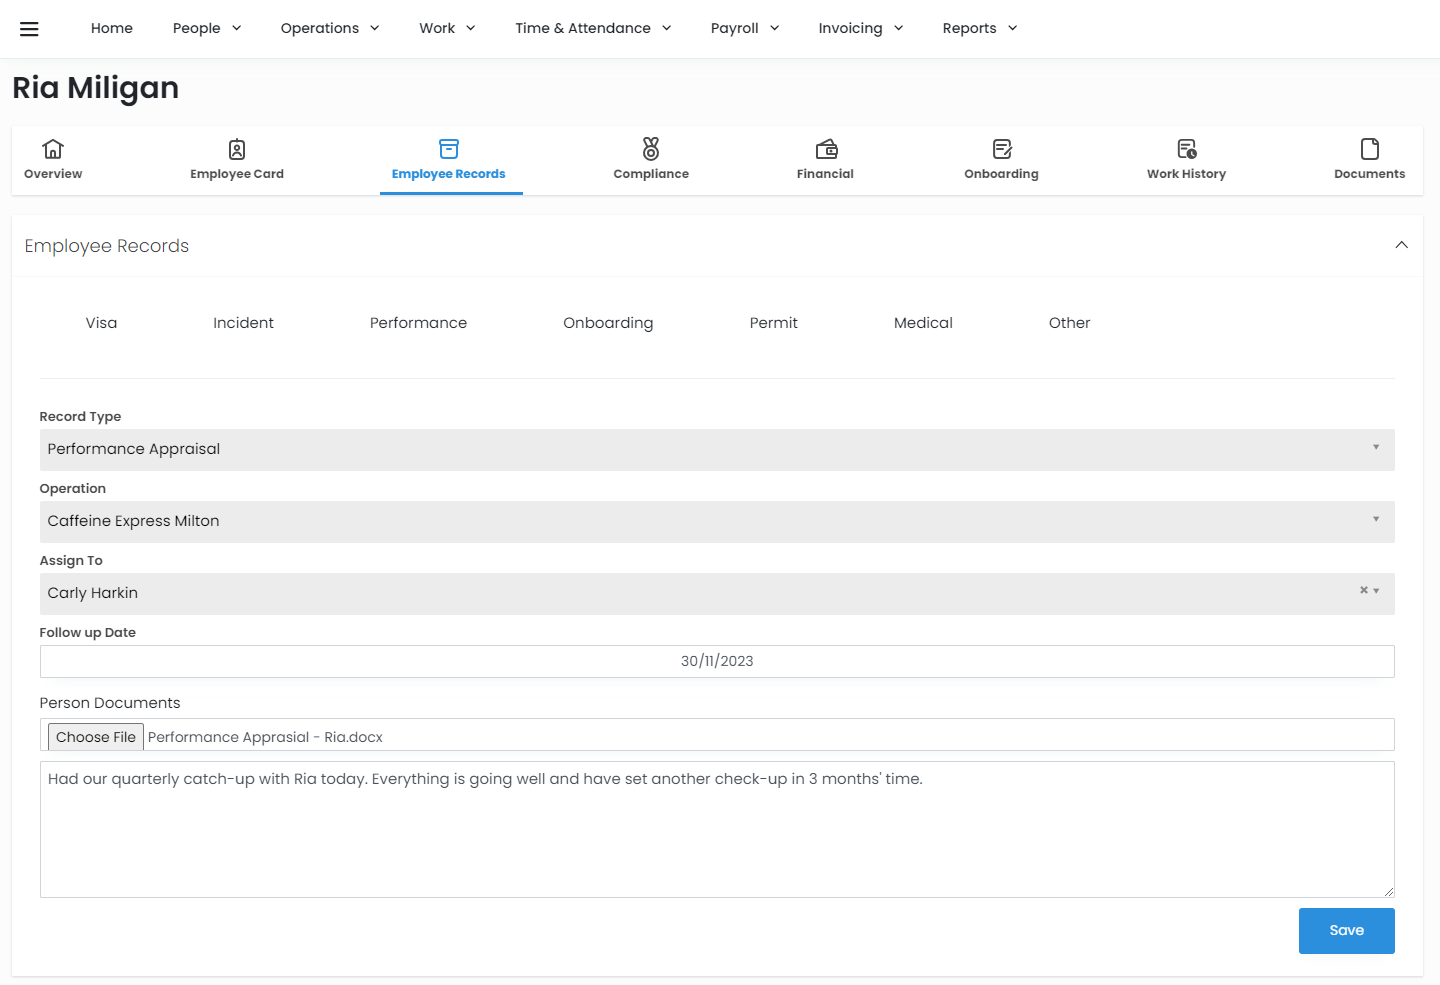The width and height of the screenshot is (1440, 985).
Task: Click the Onboarding checklist icon
Action: coord(1002,149)
